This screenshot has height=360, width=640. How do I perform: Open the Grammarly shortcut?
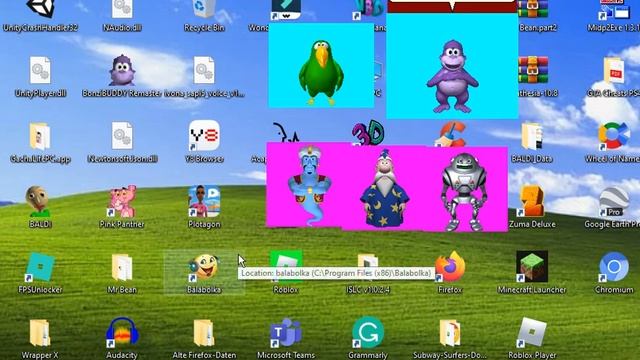pyautogui.click(x=368, y=333)
